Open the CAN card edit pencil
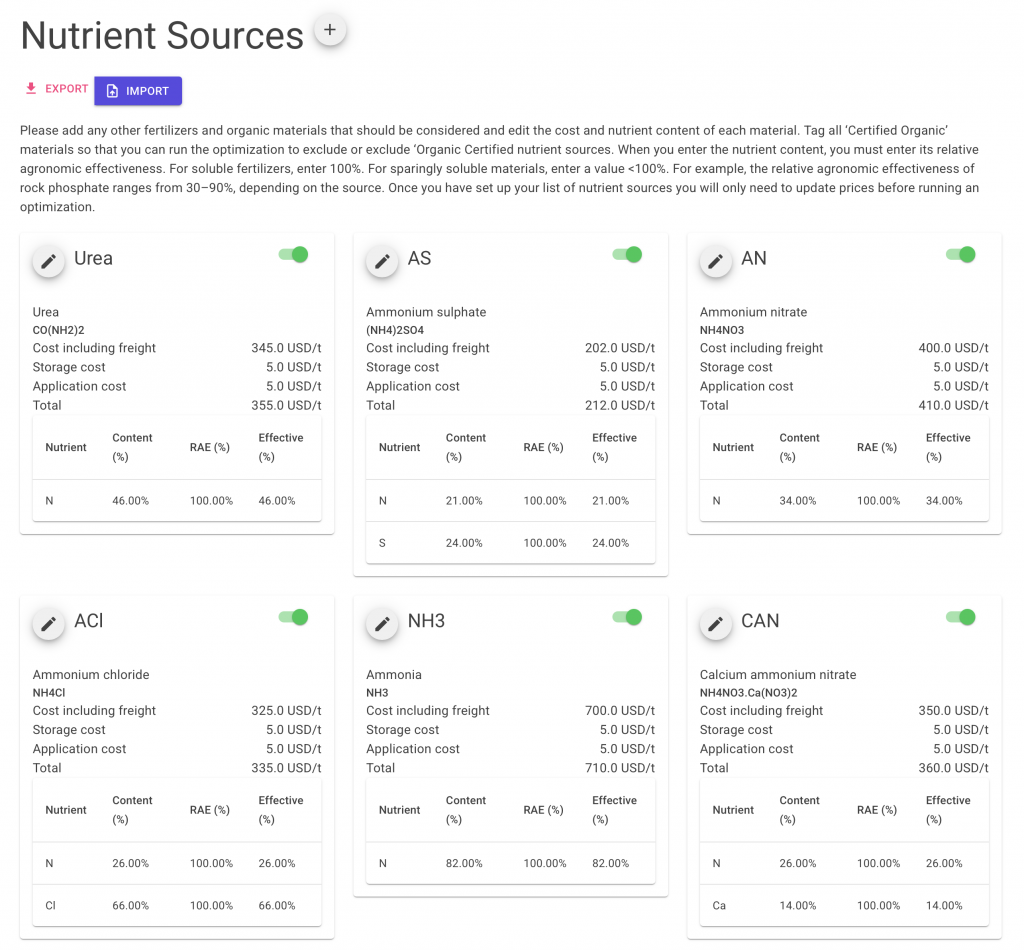The width and height of the screenshot is (1024, 950). pos(715,625)
